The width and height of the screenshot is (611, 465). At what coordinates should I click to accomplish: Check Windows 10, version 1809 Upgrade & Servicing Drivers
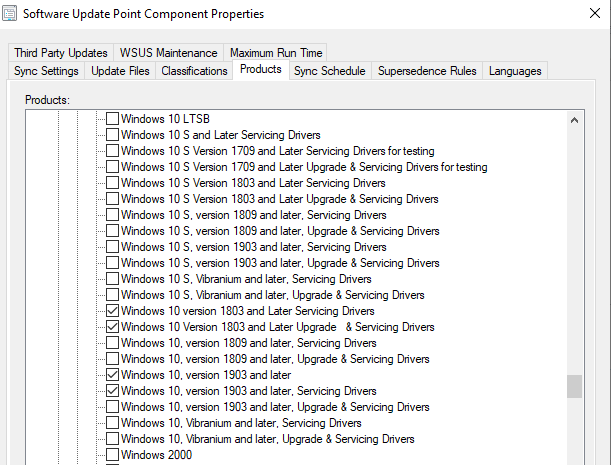(x=113, y=358)
